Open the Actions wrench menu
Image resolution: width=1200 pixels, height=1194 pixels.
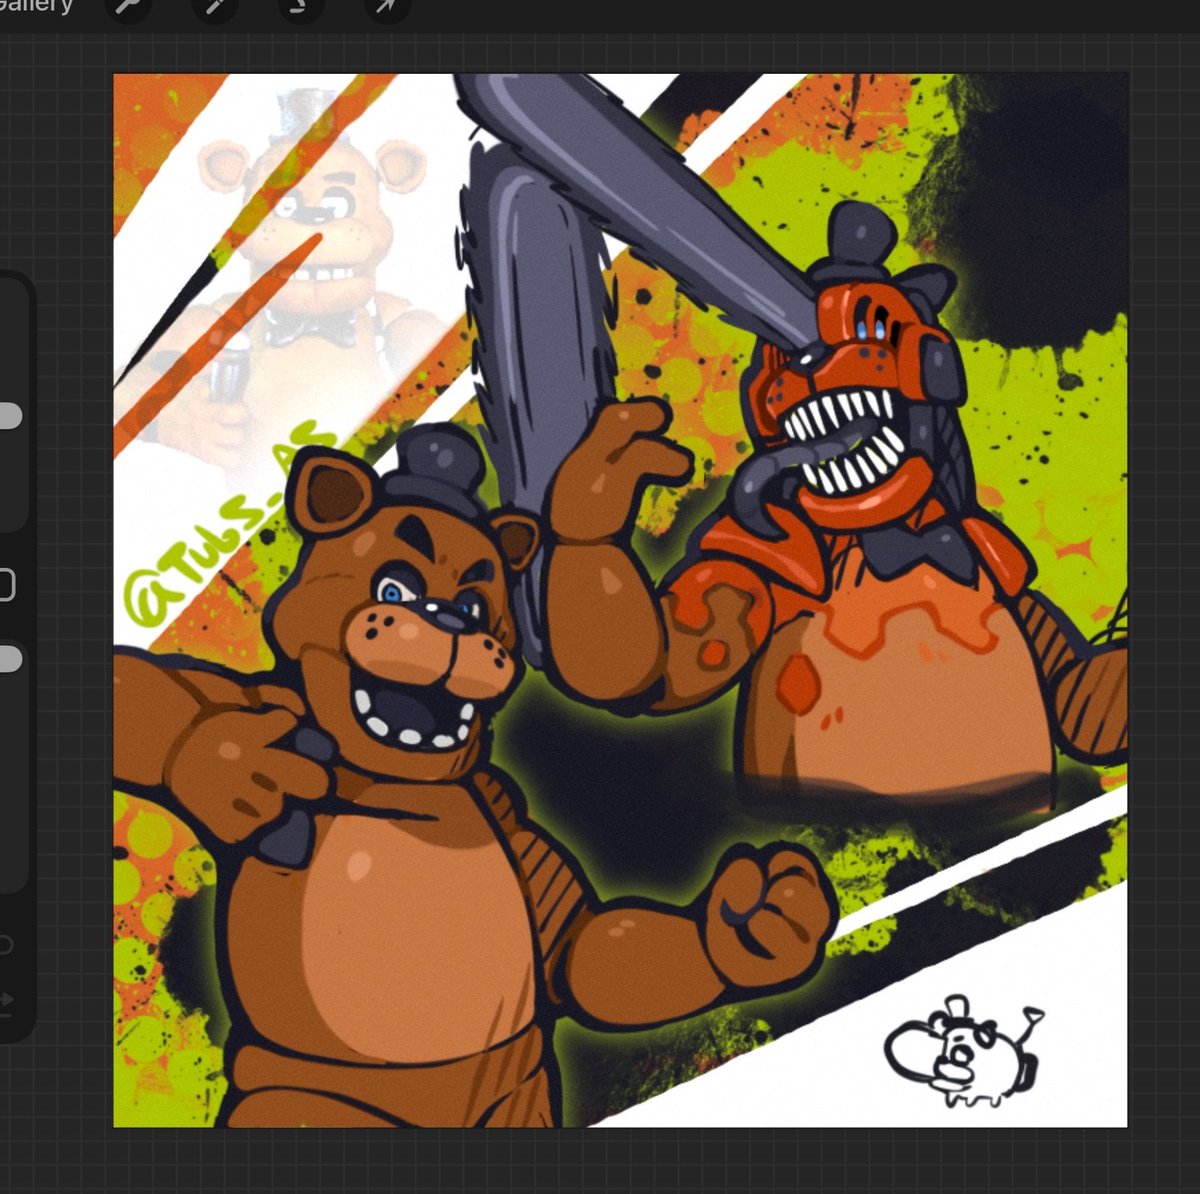click(128, 7)
